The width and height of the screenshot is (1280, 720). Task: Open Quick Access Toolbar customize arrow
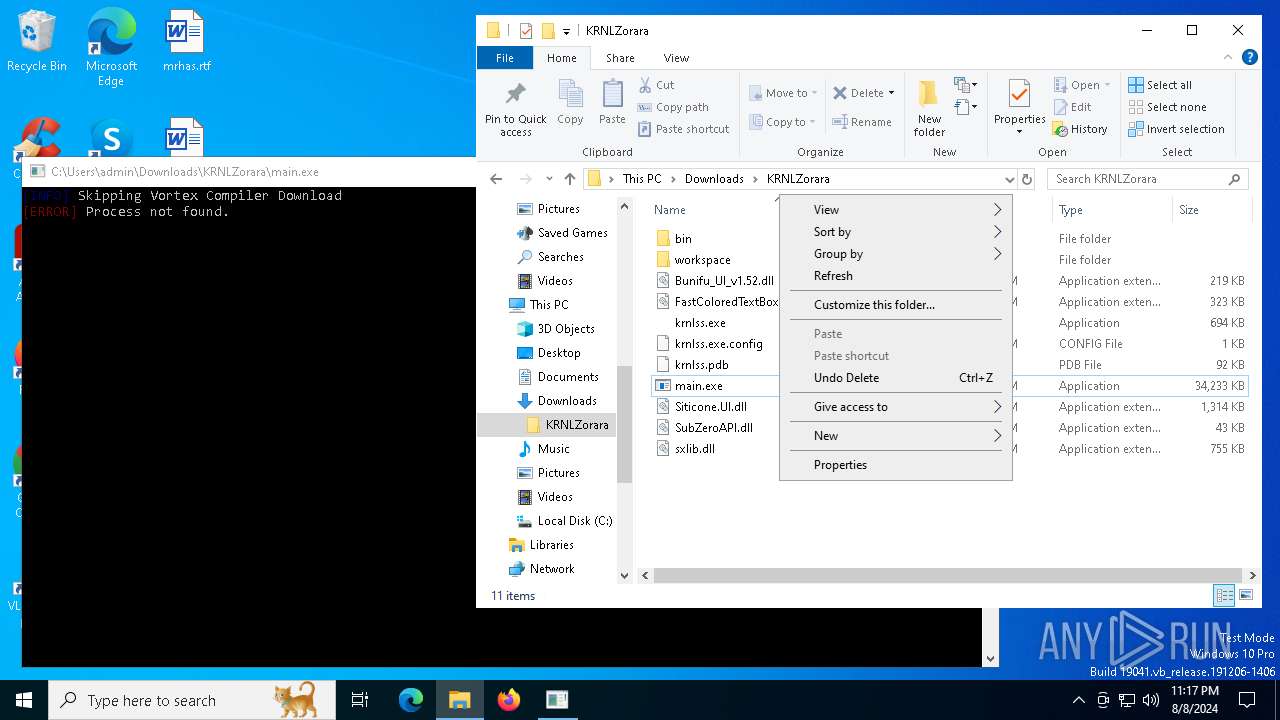pos(566,31)
